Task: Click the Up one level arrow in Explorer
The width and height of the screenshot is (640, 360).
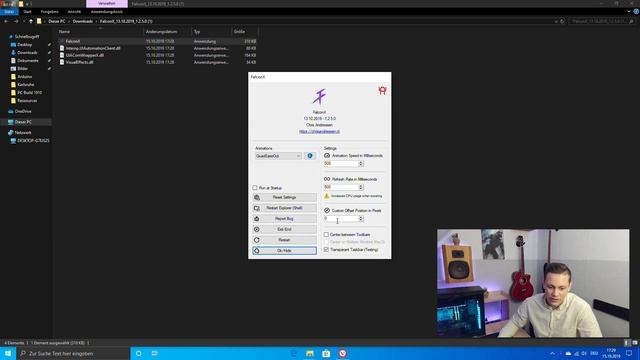Action: (x=31, y=21)
